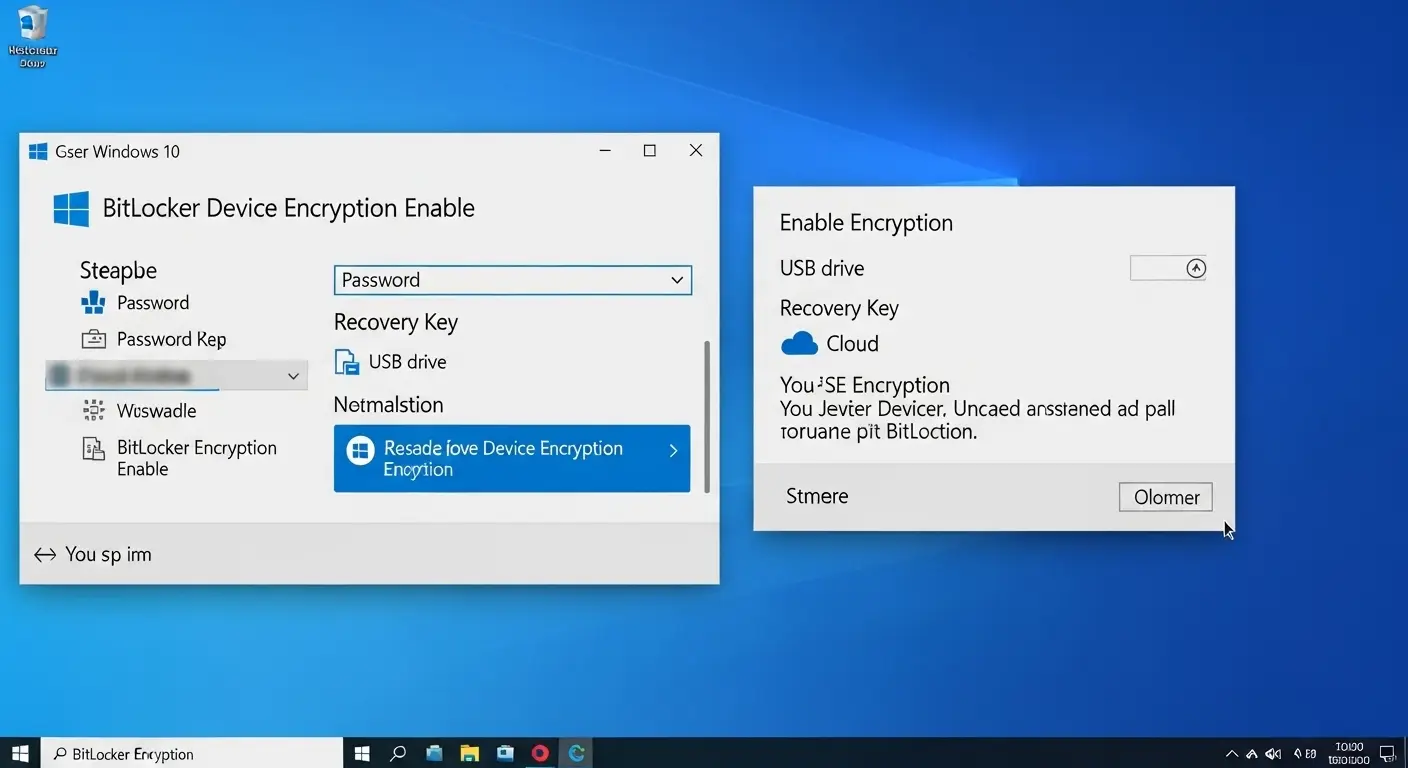Select Password item under Steapbe
Image resolution: width=1408 pixels, height=768 pixels.
pyautogui.click(x=153, y=303)
